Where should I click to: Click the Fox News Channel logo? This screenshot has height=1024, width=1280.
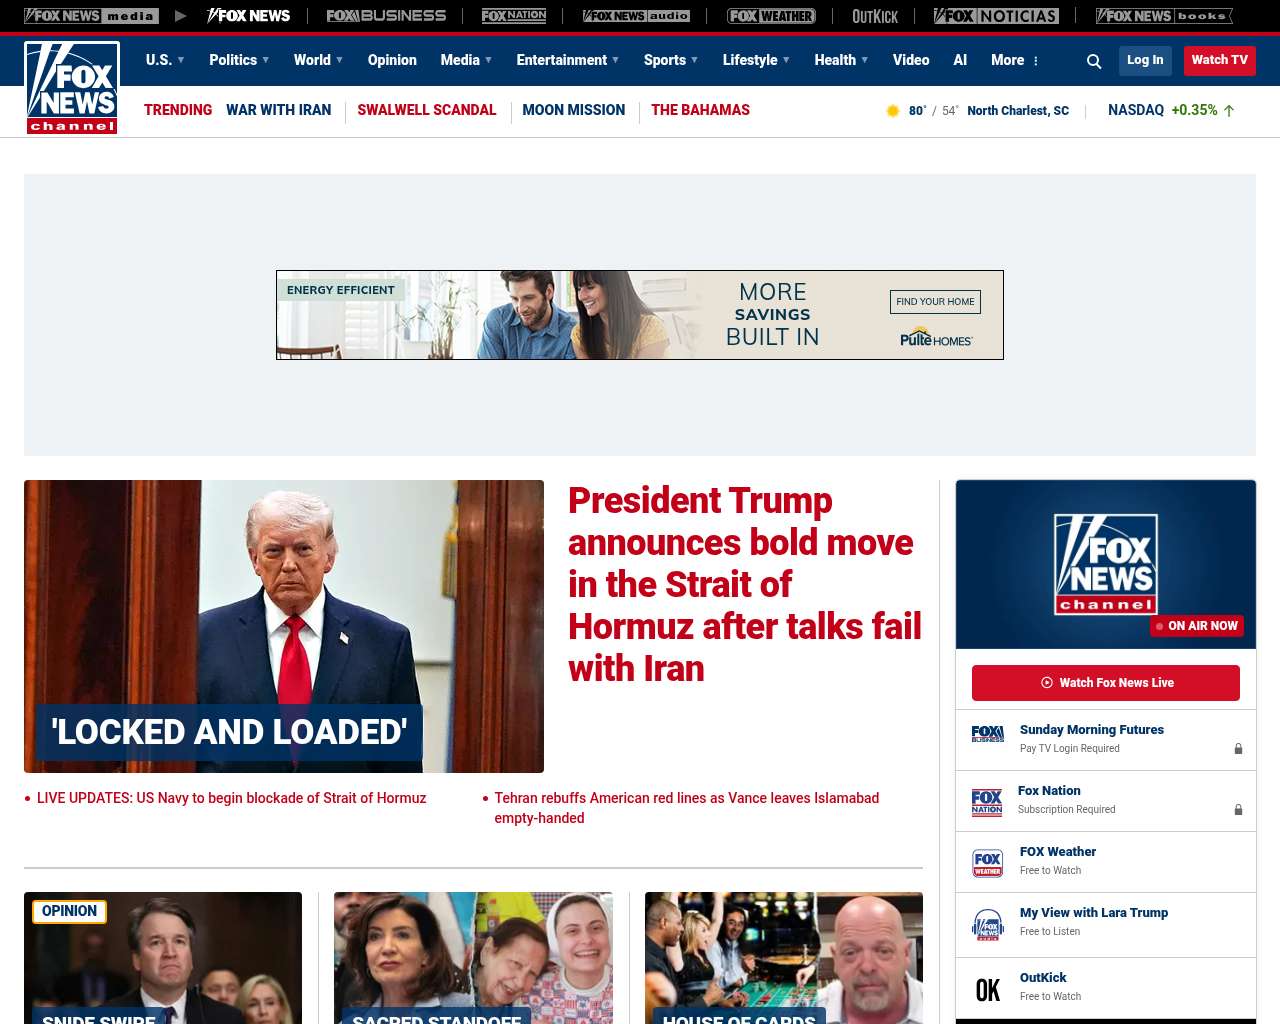point(72,88)
